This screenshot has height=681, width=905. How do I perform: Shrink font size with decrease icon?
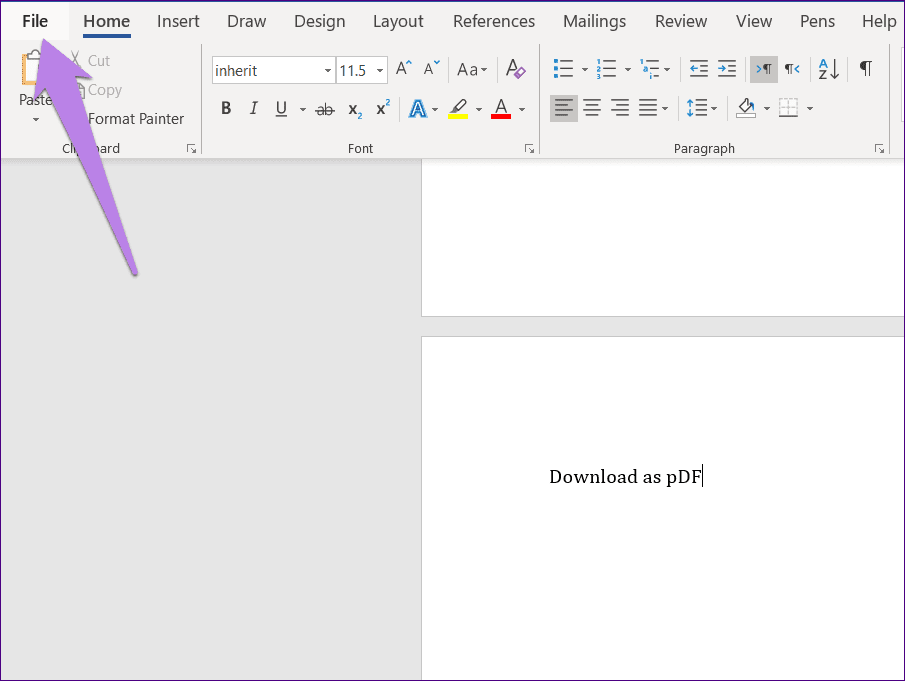[x=431, y=69]
